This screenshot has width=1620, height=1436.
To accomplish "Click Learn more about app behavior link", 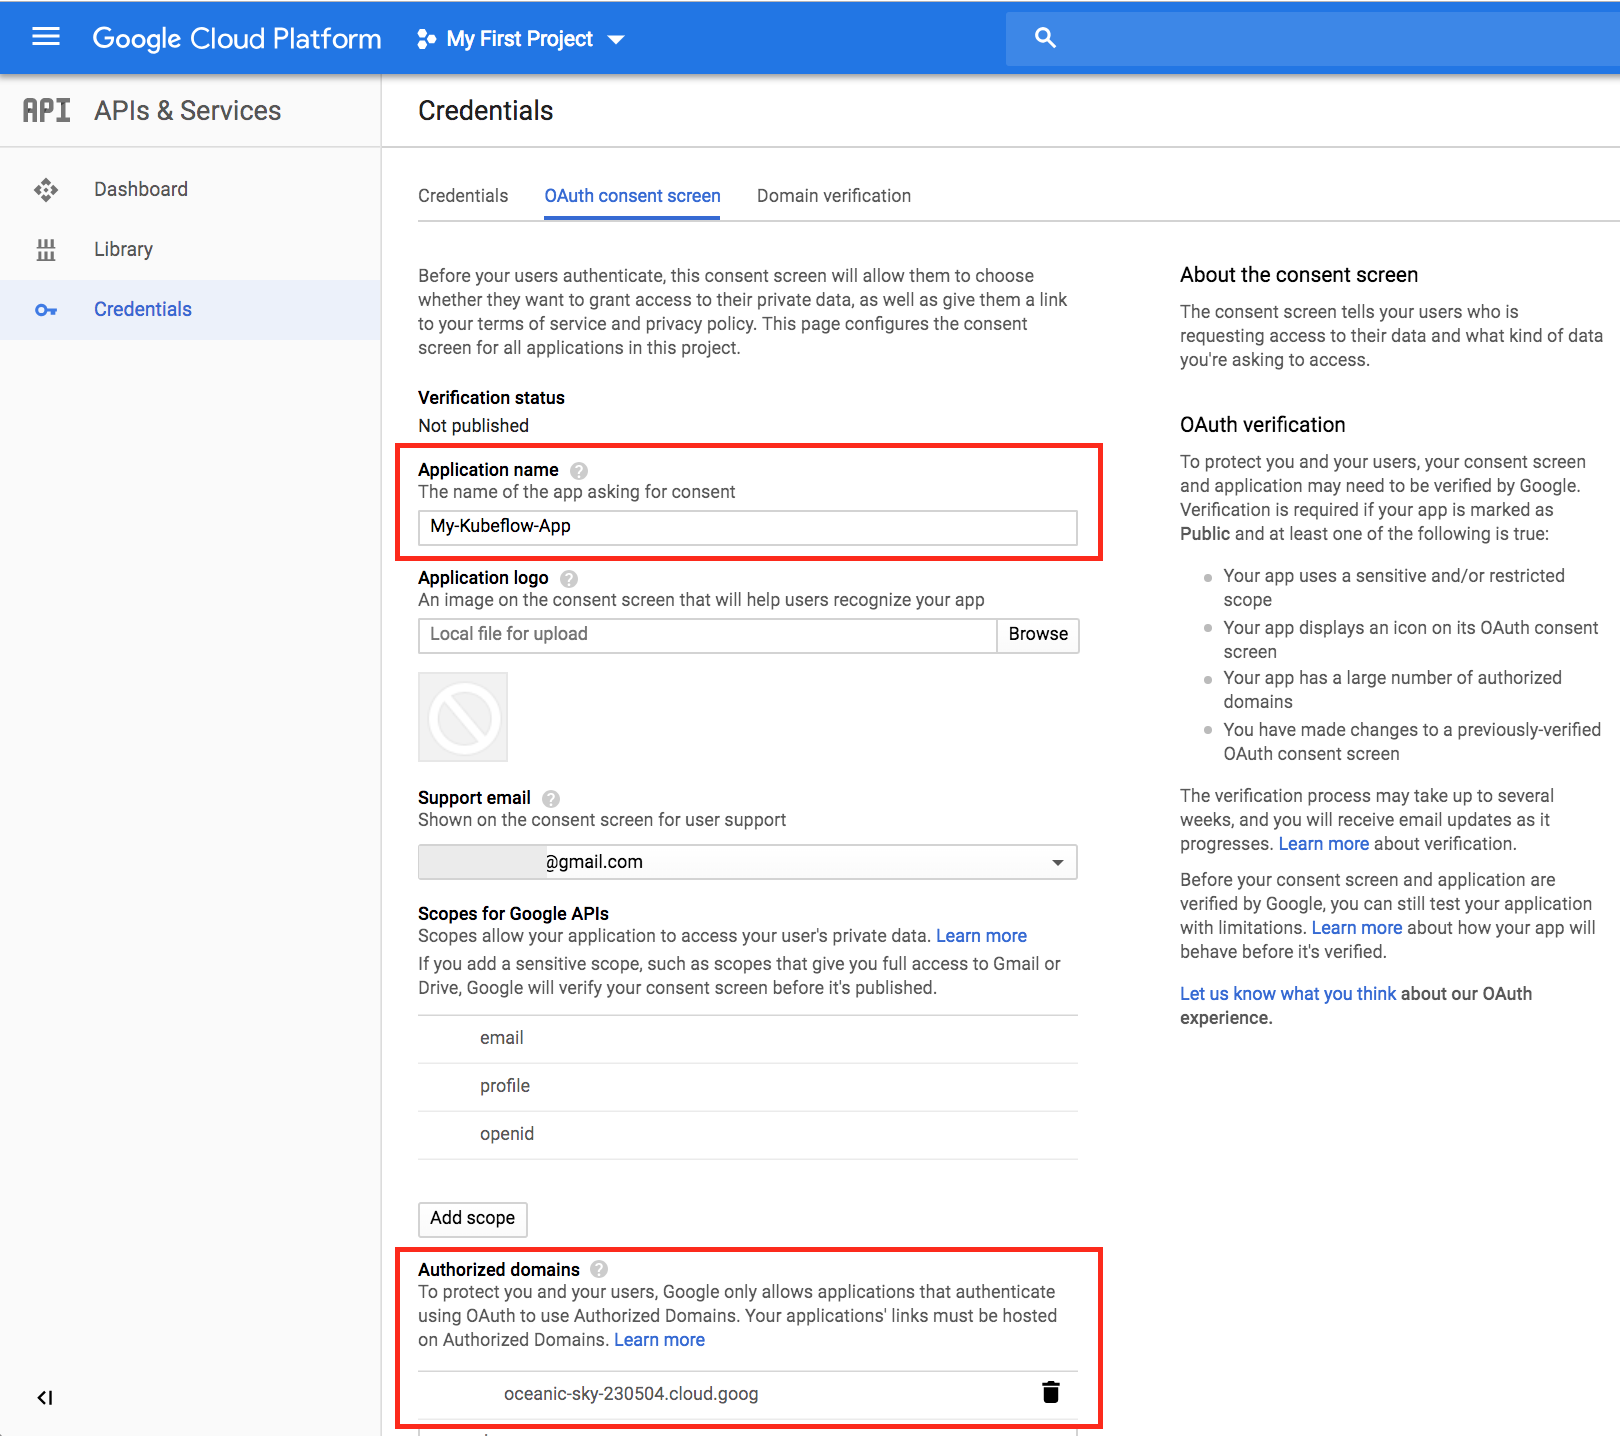I will click(1357, 928).
